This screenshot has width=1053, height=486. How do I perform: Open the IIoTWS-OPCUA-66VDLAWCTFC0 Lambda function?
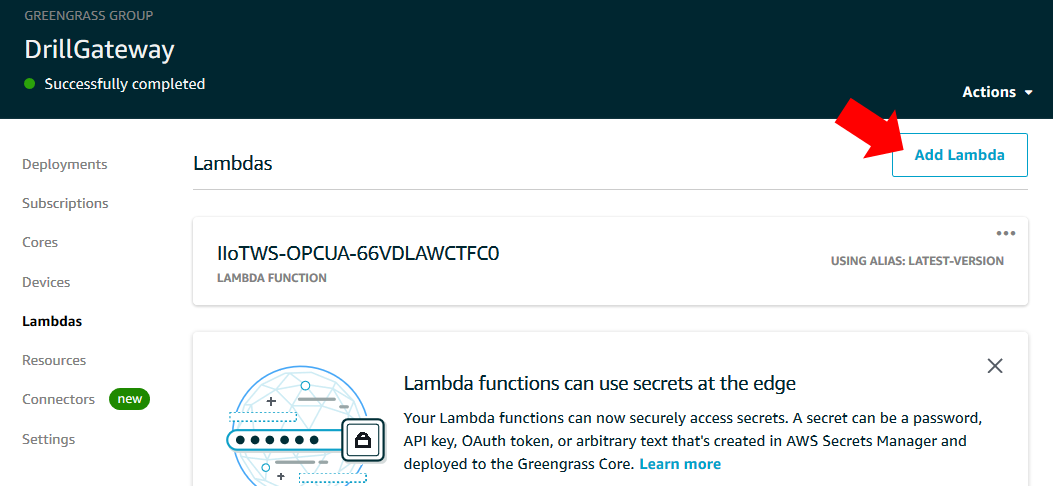[358, 254]
